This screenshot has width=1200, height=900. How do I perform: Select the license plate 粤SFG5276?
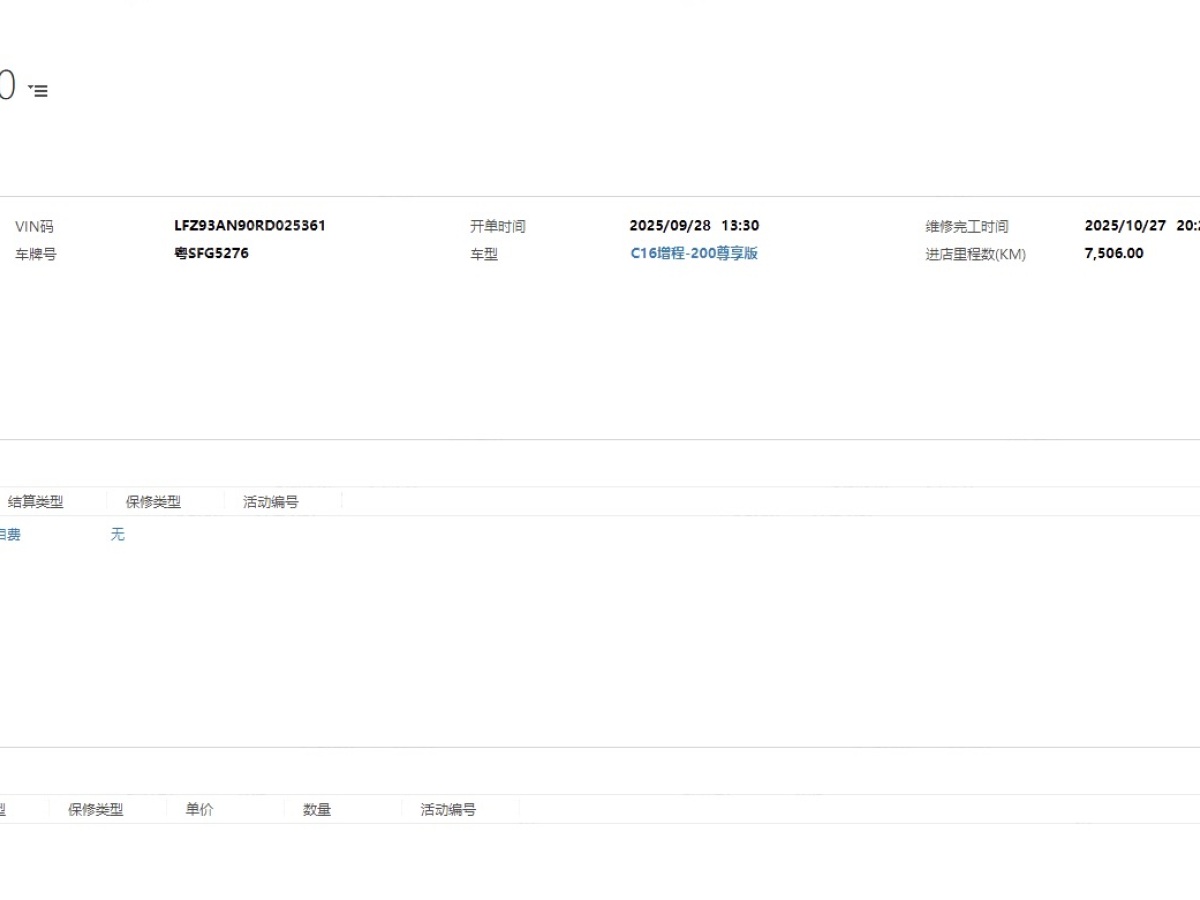click(211, 254)
